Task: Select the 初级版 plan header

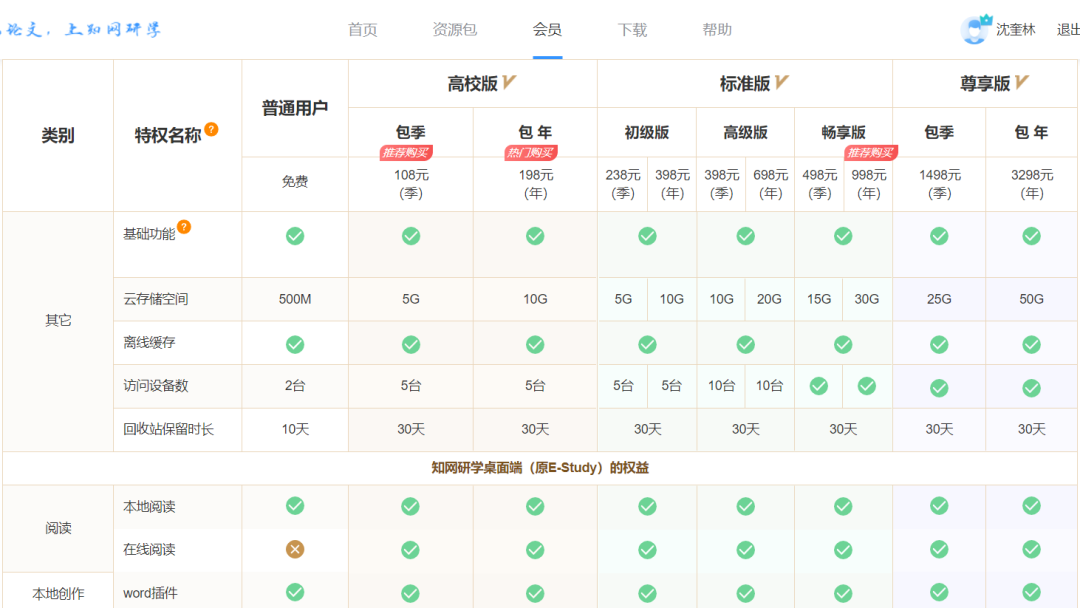Action: pos(647,132)
